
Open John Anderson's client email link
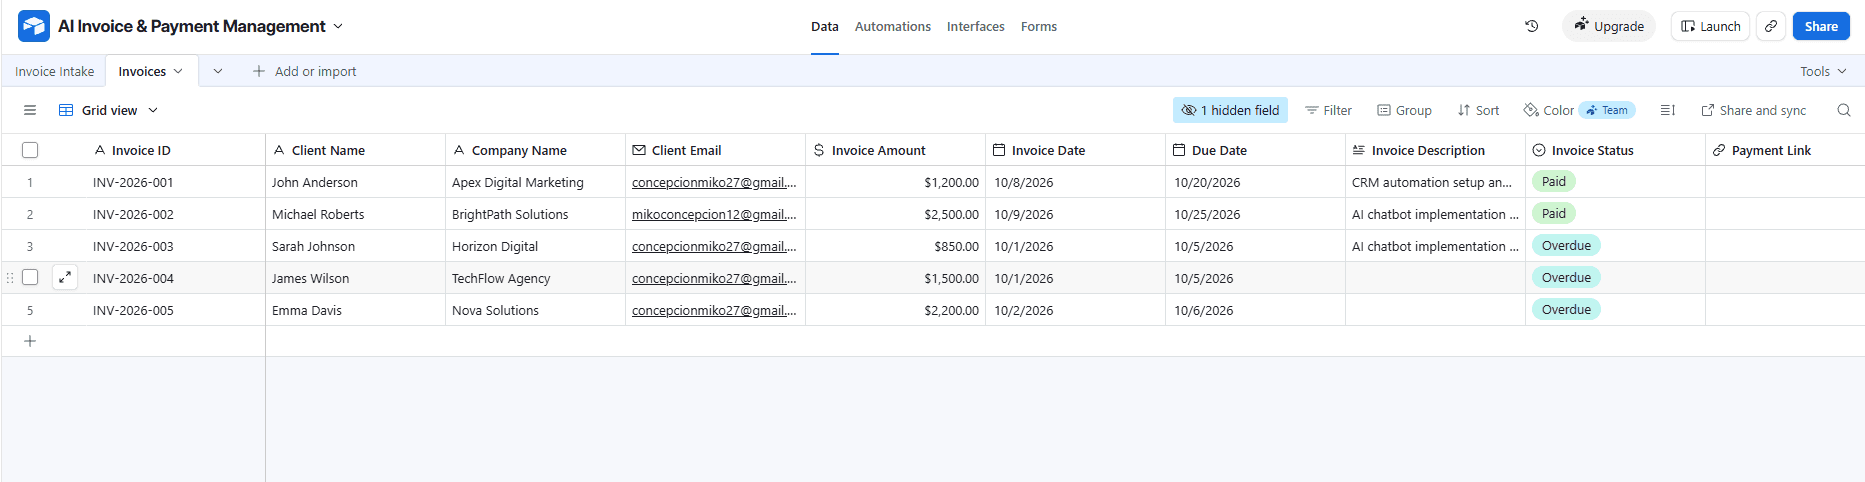point(714,182)
